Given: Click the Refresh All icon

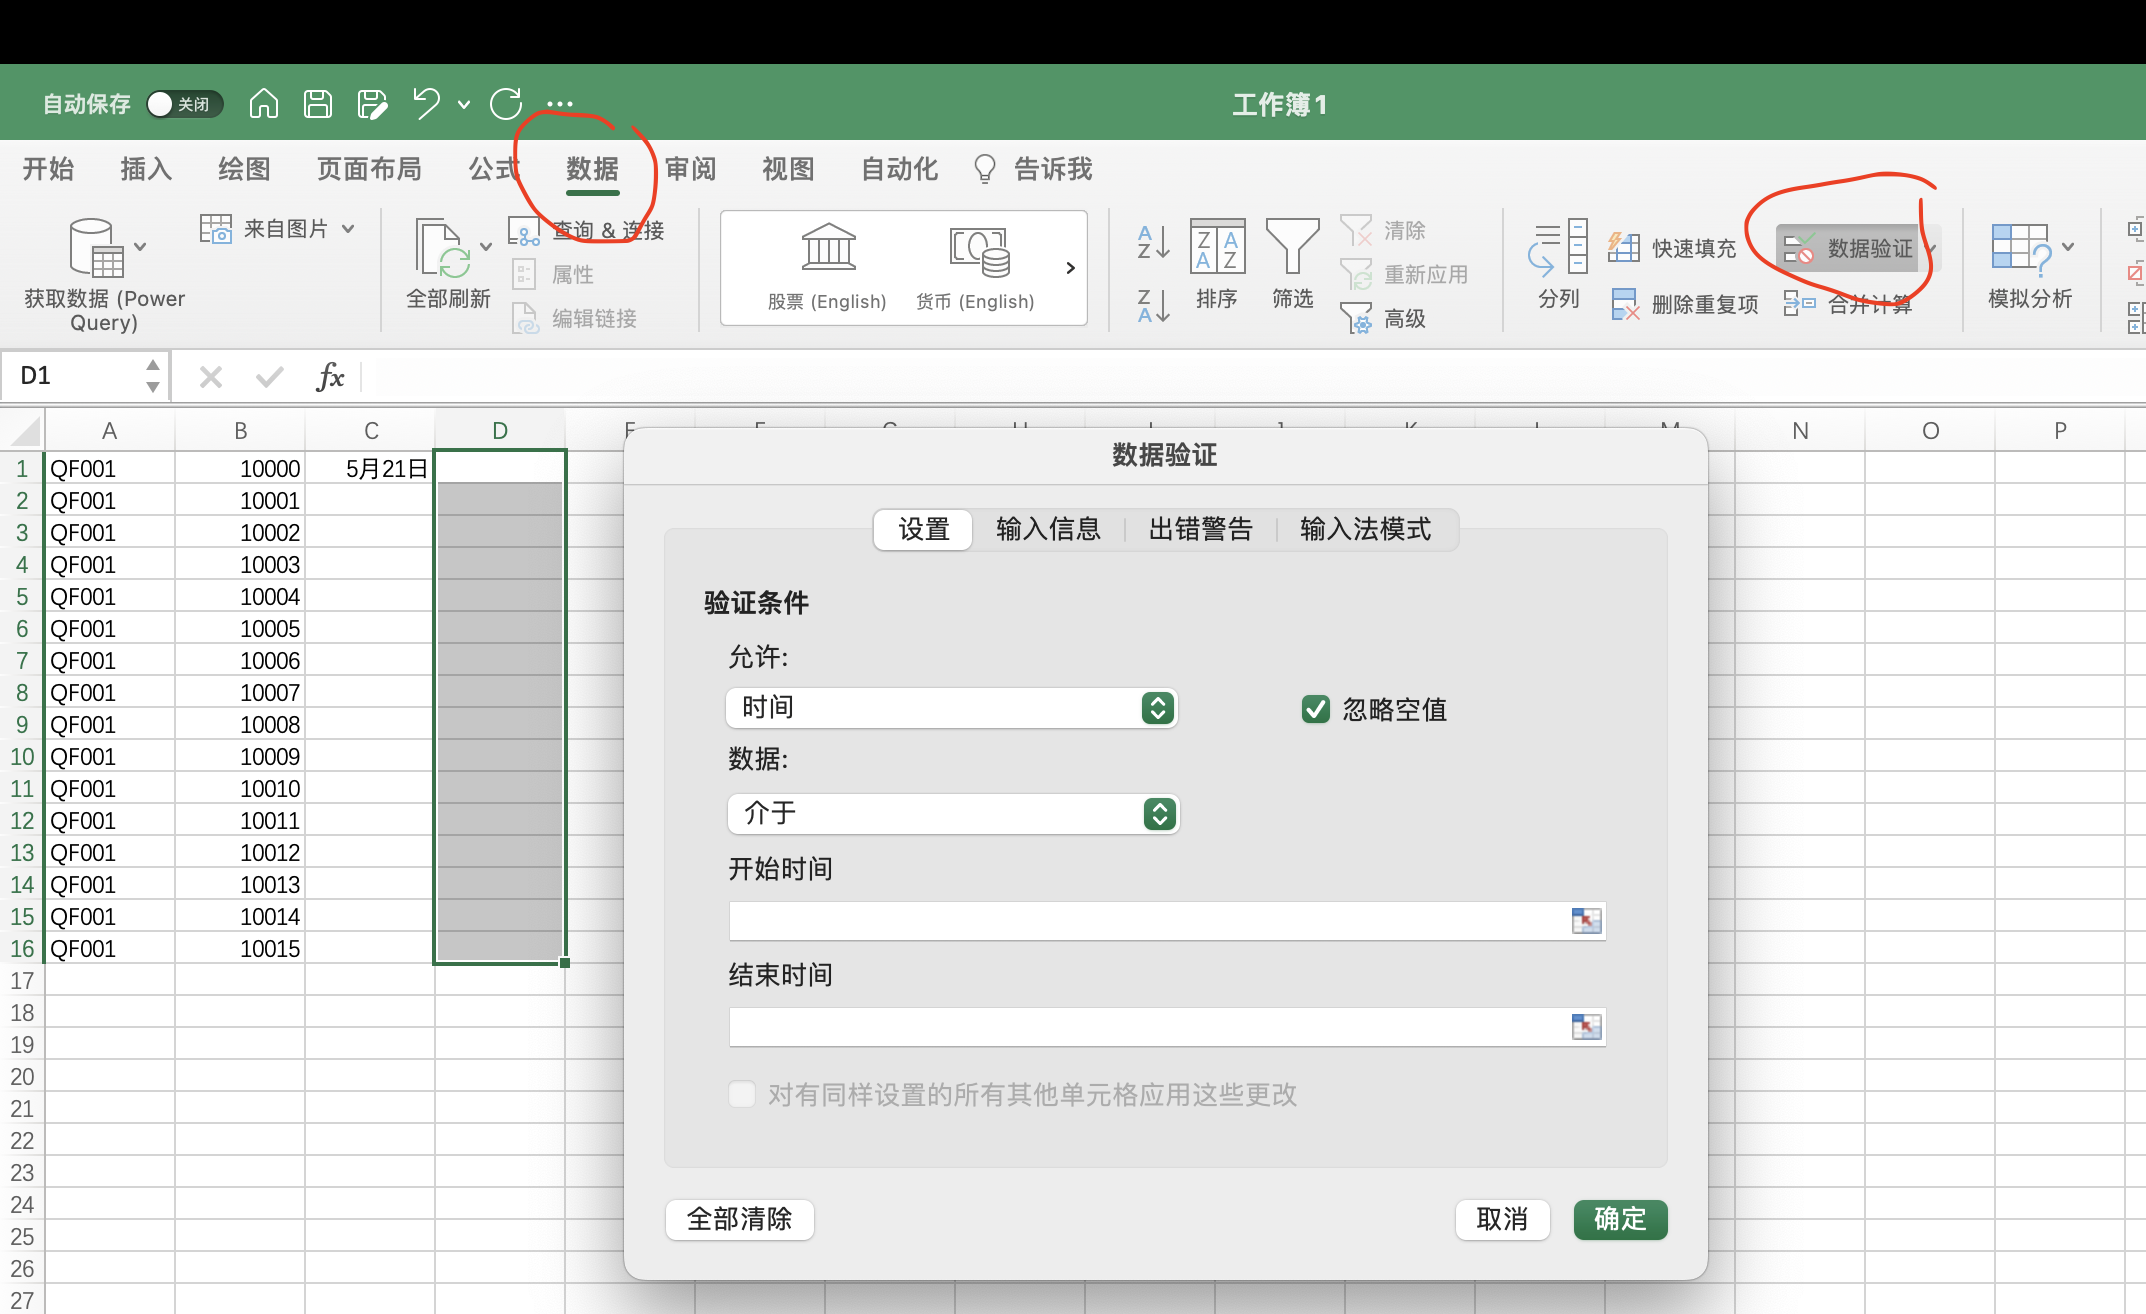Looking at the screenshot, I should 443,248.
